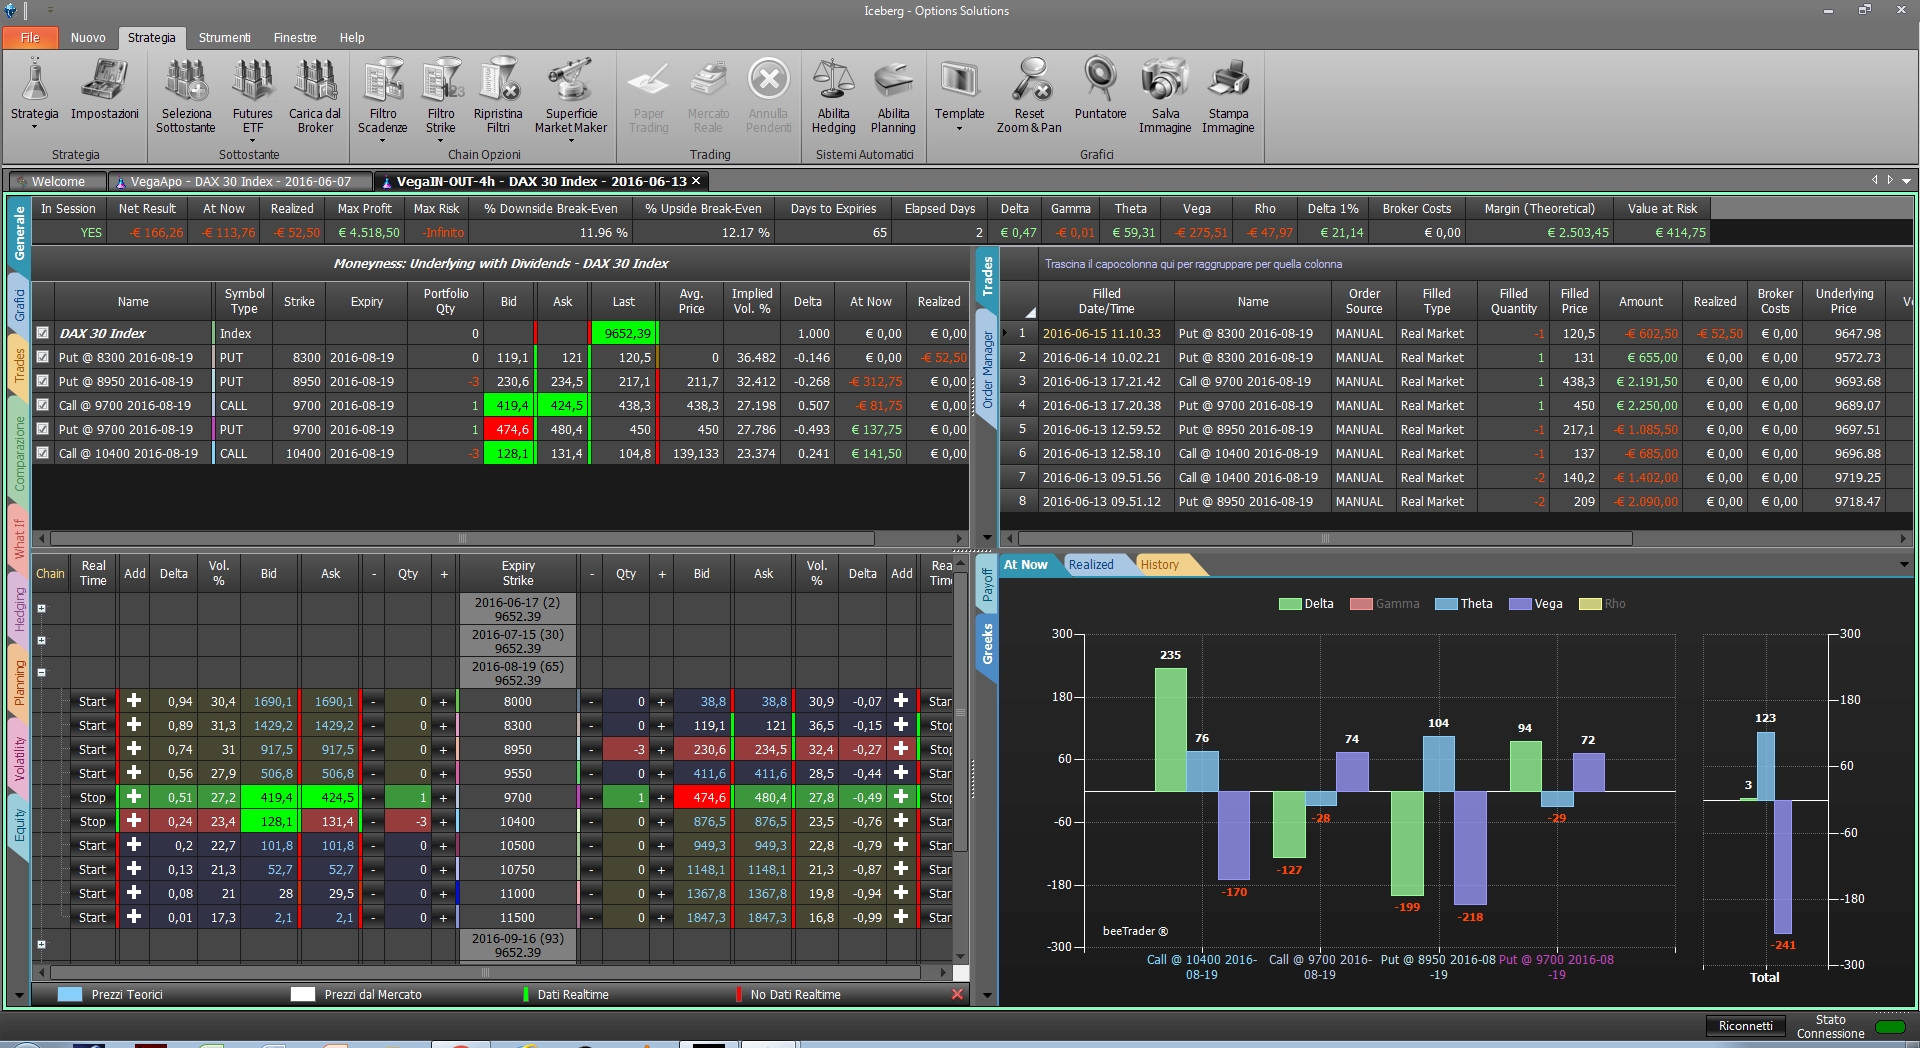Enable Abilita Hedging scales icon
This screenshot has width=1920, height=1048.
[x=833, y=80]
